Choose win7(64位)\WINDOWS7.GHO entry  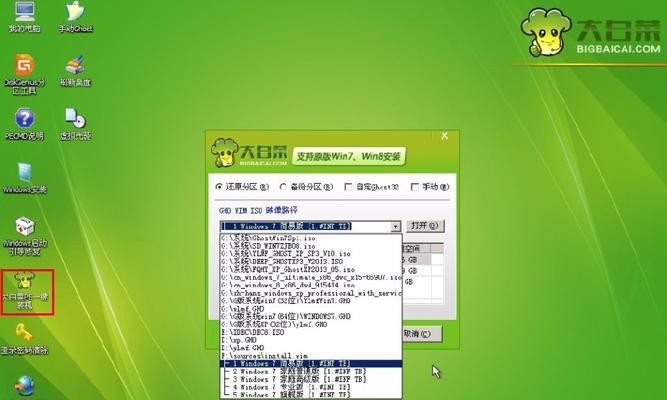[311, 317]
